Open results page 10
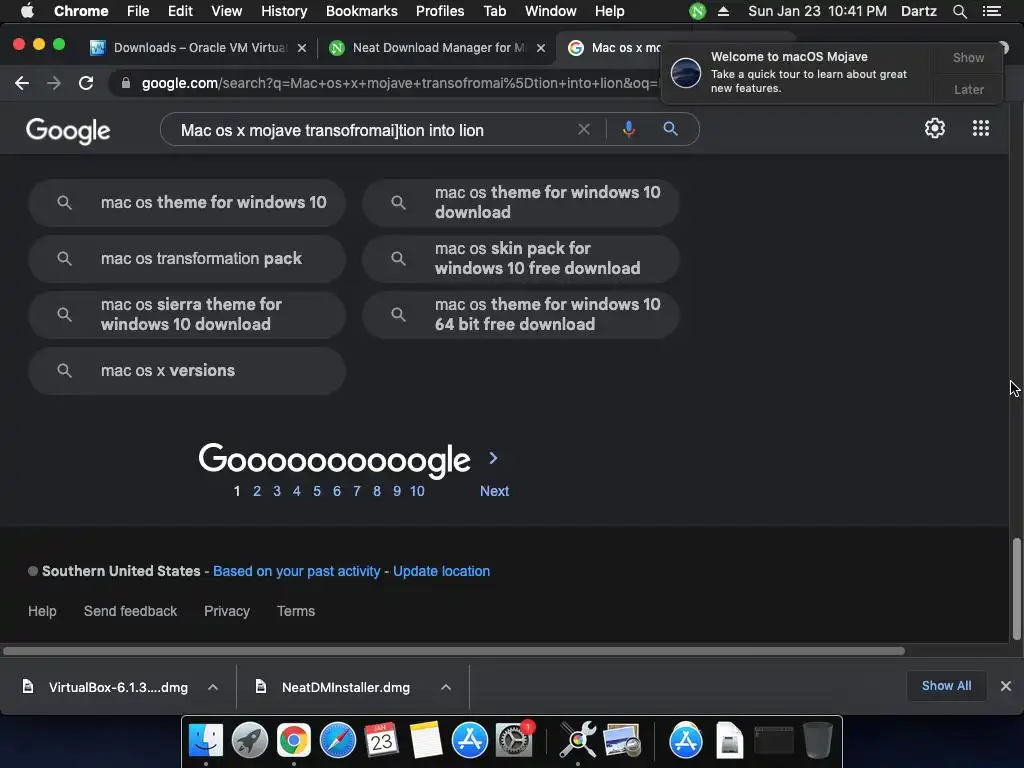1024x768 pixels. click(417, 491)
